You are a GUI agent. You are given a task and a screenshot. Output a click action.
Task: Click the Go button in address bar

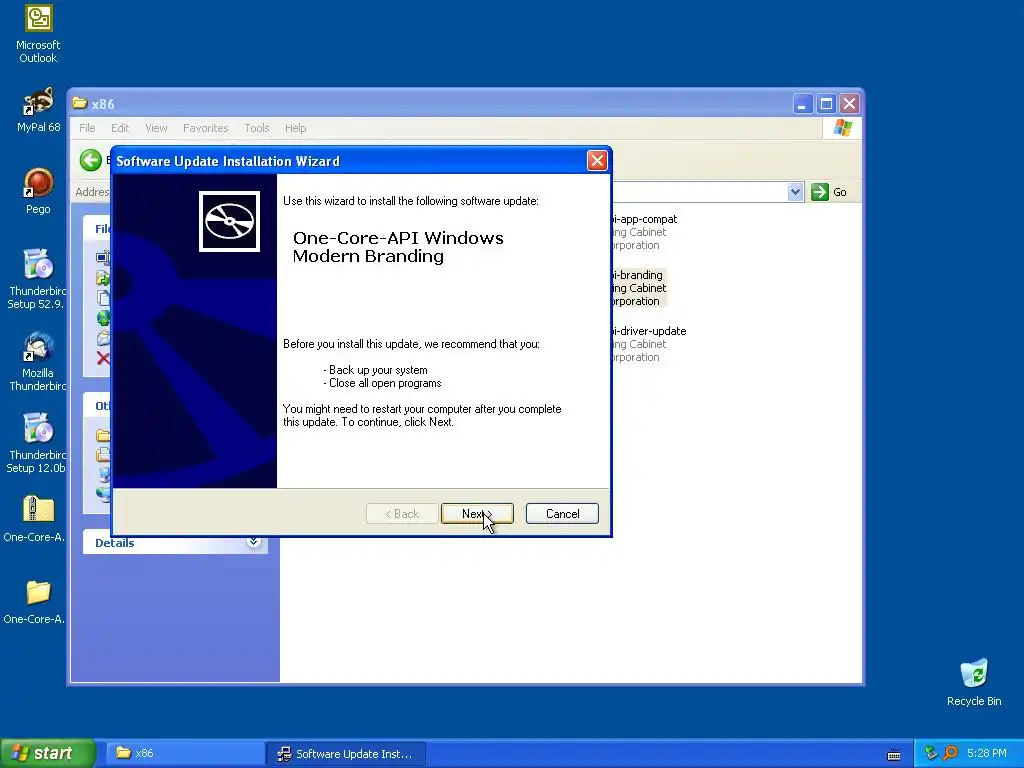(x=829, y=192)
